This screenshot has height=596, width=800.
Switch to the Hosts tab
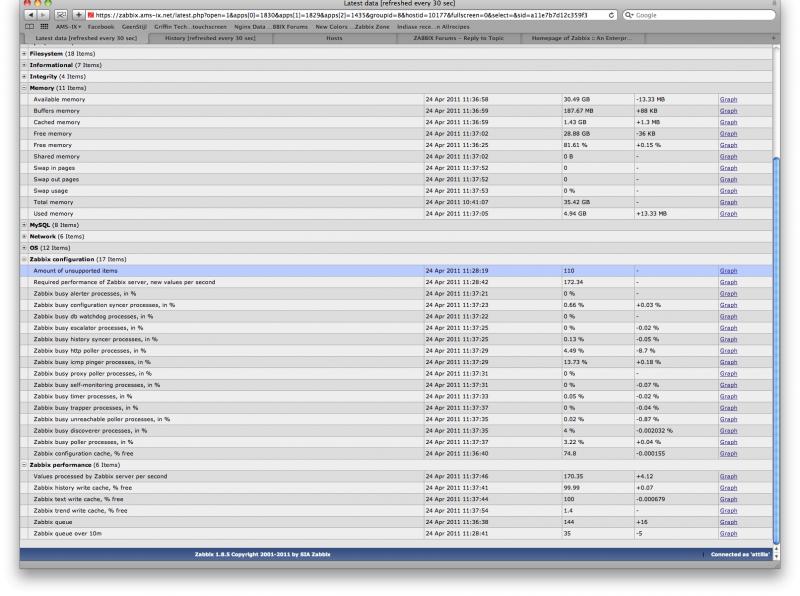(334, 38)
